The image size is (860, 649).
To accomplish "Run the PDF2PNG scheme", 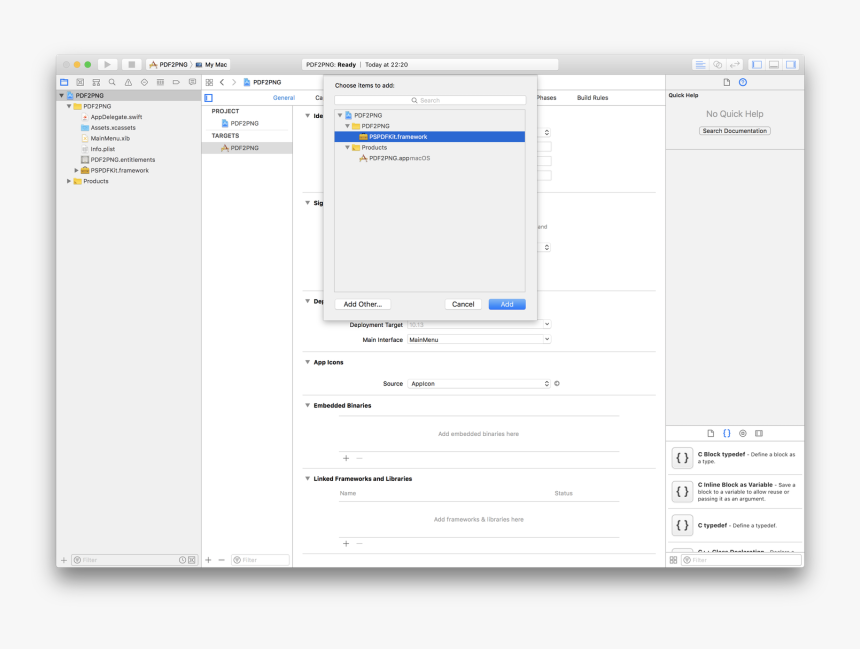I will [107, 63].
